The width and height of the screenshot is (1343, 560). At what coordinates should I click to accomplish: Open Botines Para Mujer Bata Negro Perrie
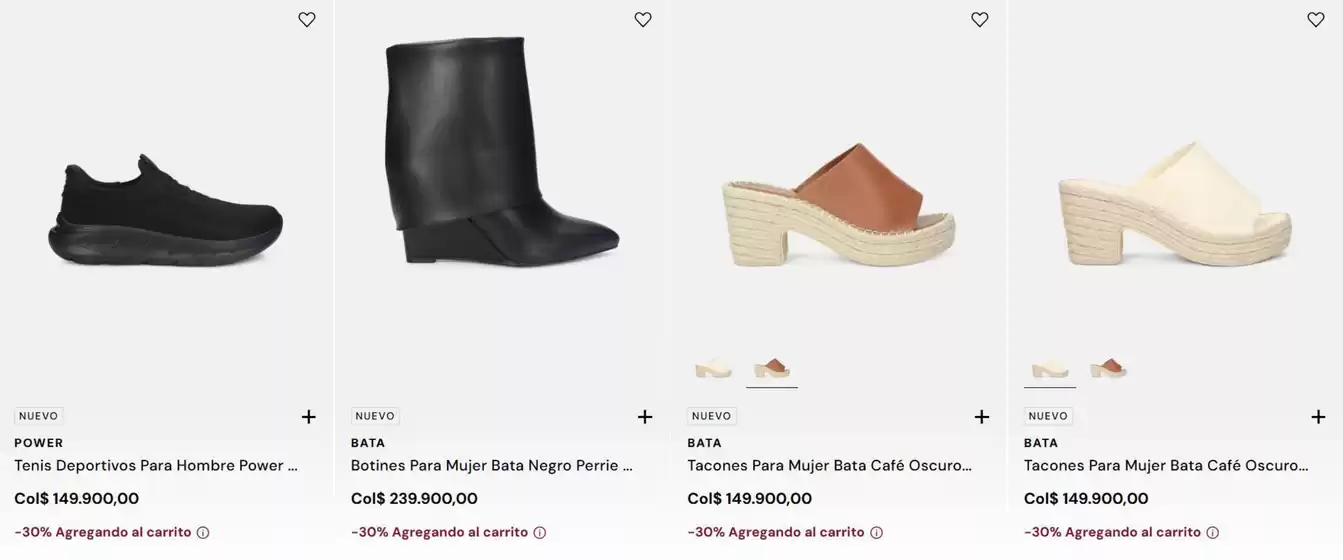click(491, 466)
